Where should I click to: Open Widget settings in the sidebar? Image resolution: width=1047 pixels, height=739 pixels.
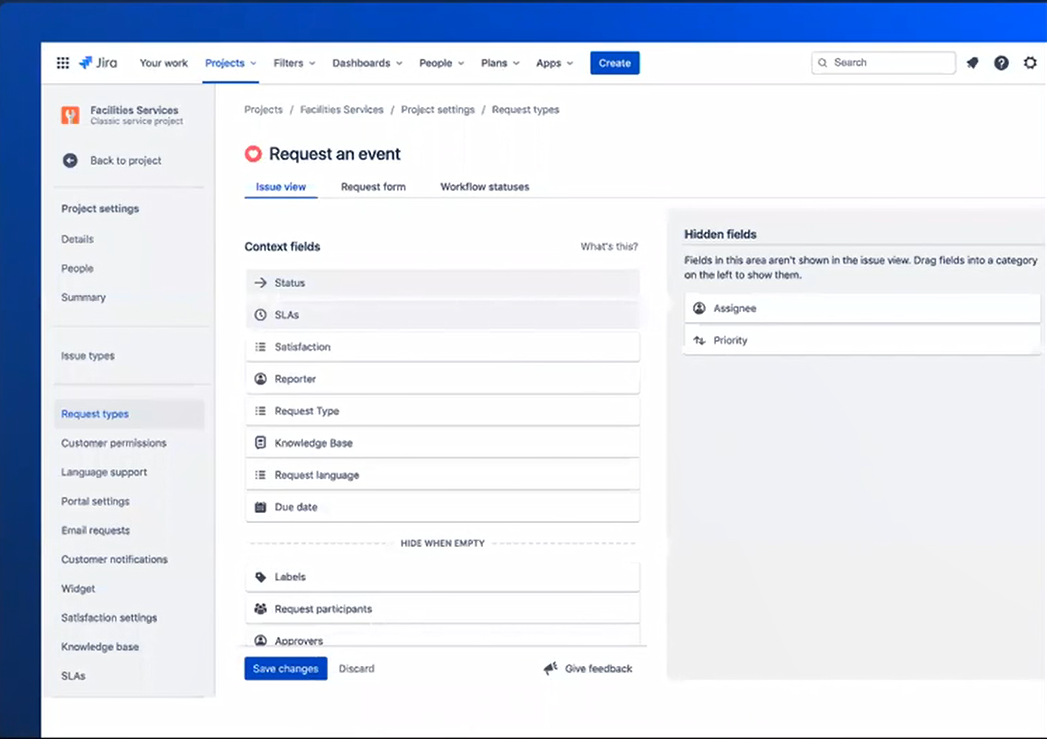pyautogui.click(x=78, y=589)
